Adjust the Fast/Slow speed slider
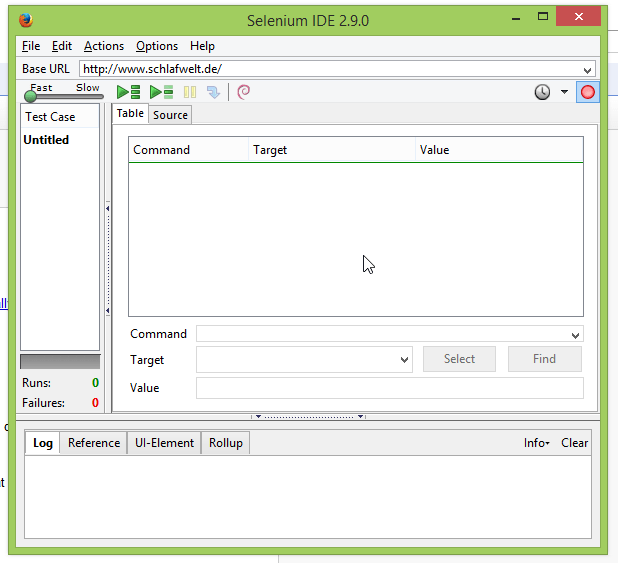The width and height of the screenshot is (618, 563). [x=63, y=96]
